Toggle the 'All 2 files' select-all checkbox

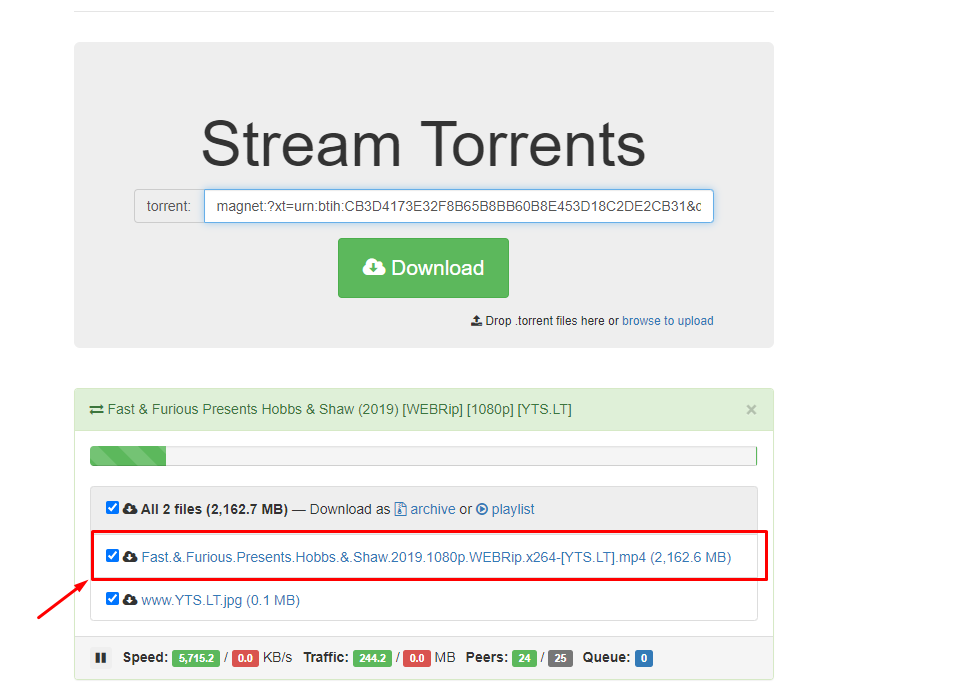pos(112,507)
